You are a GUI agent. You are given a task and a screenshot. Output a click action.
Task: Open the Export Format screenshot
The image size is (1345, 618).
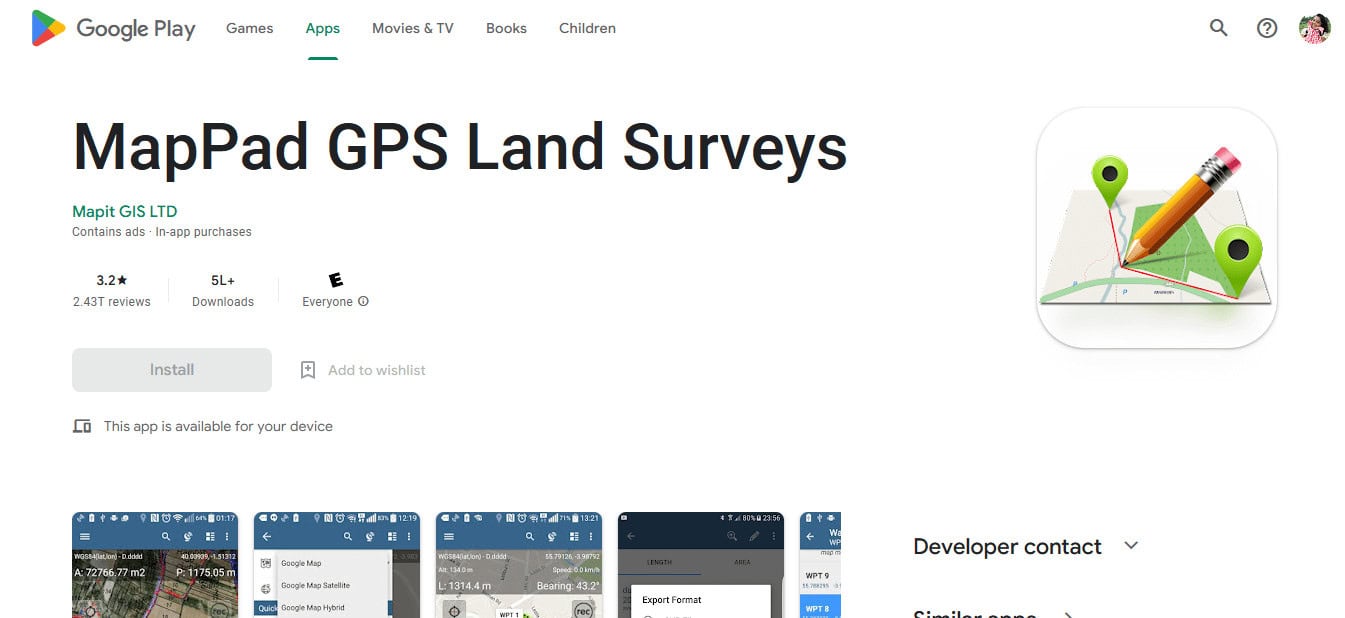point(701,565)
